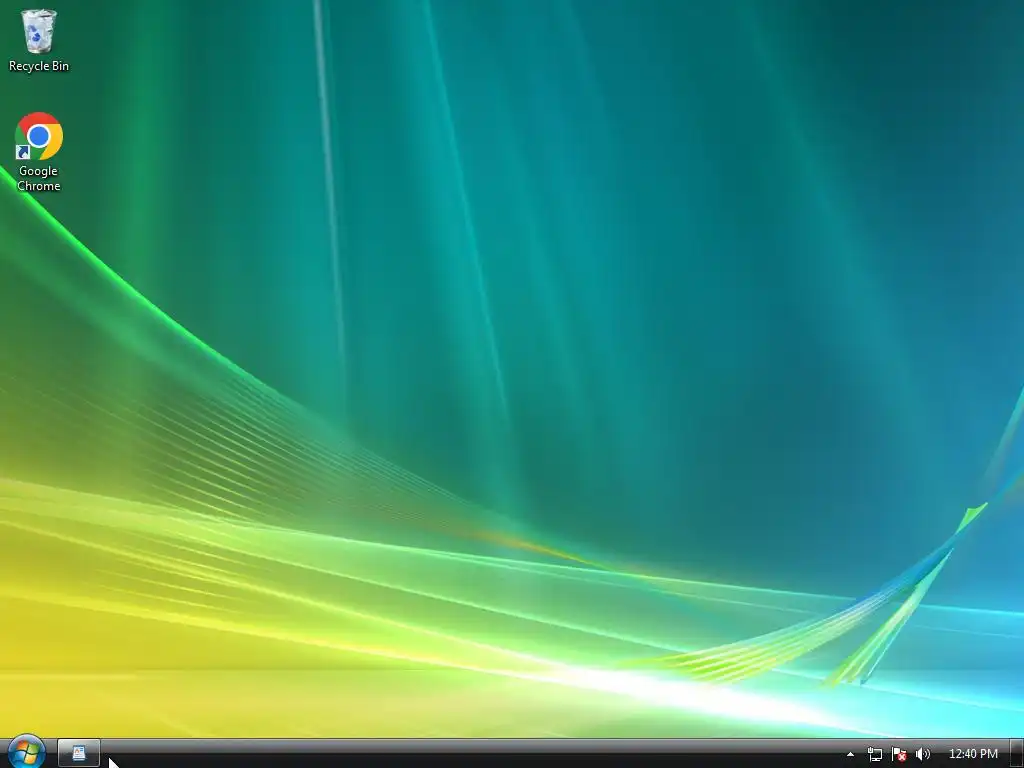This screenshot has width=1024, height=768.
Task: Click the volume speaker tray icon
Action: coord(923,754)
